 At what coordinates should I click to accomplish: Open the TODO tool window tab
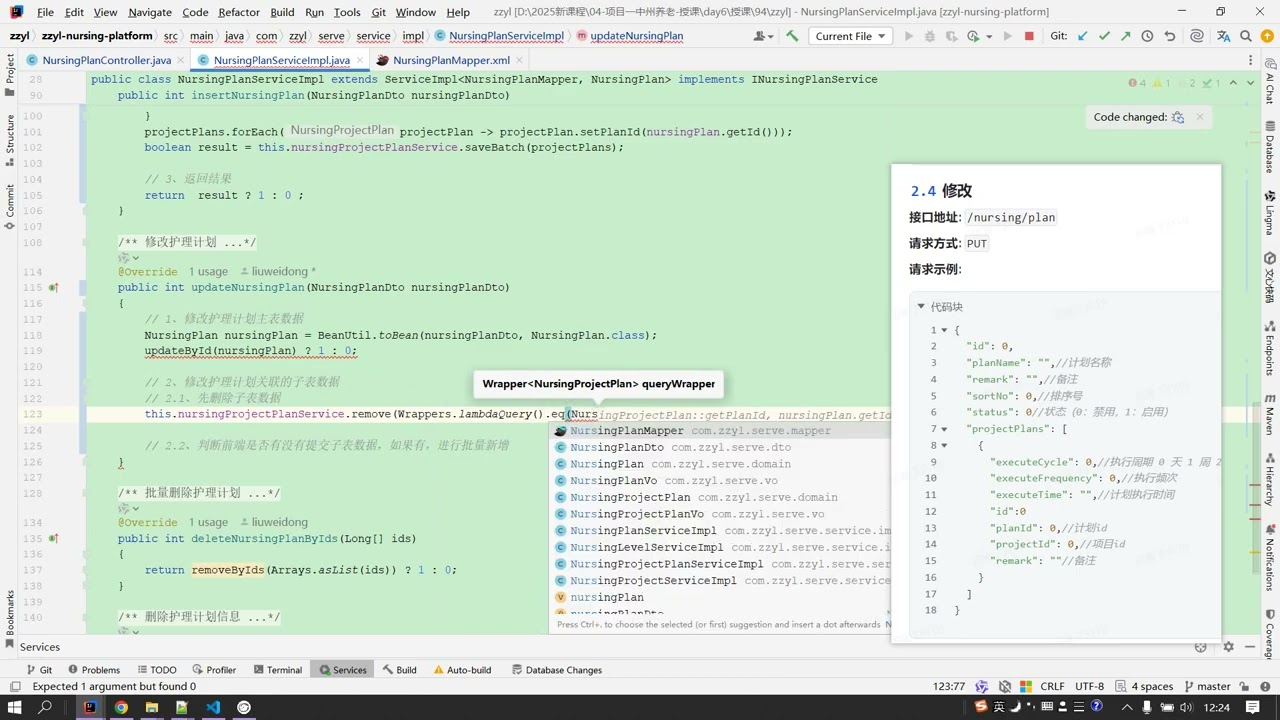pyautogui.click(x=156, y=670)
